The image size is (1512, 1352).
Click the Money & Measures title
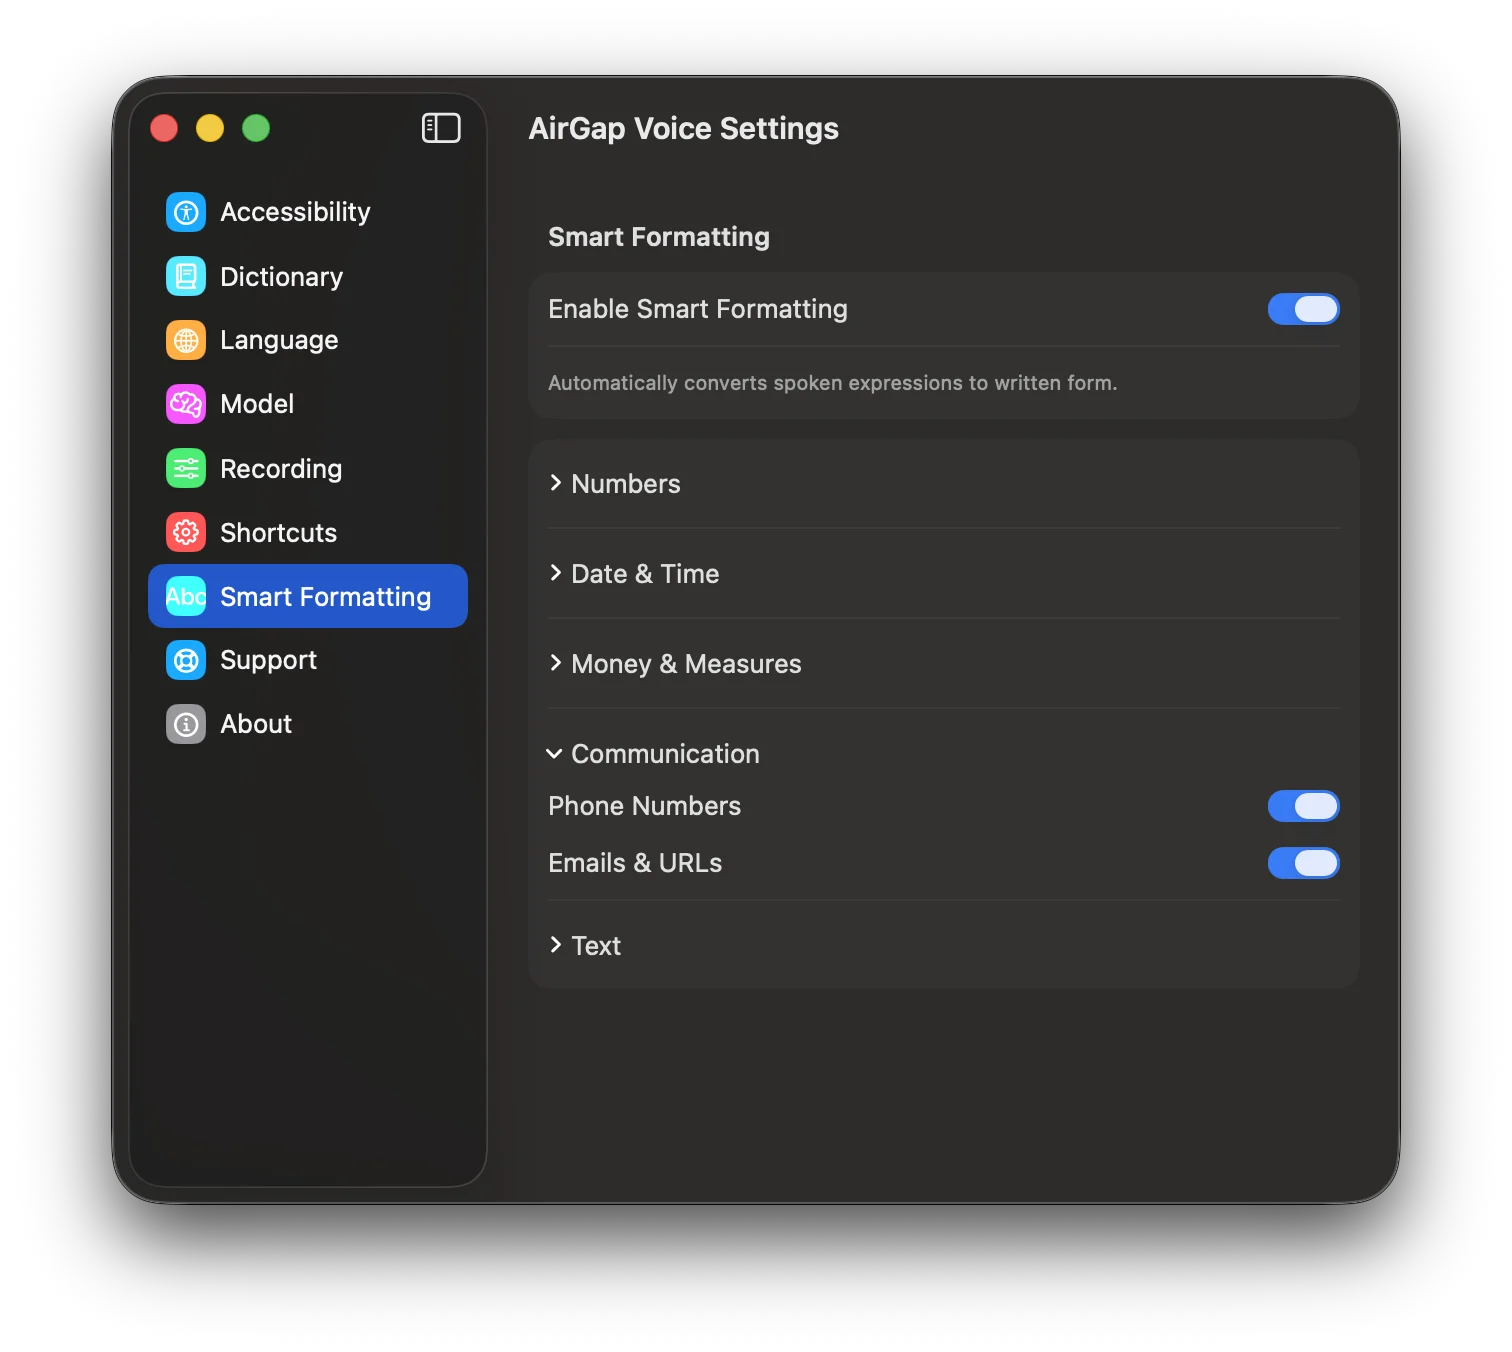coord(686,664)
